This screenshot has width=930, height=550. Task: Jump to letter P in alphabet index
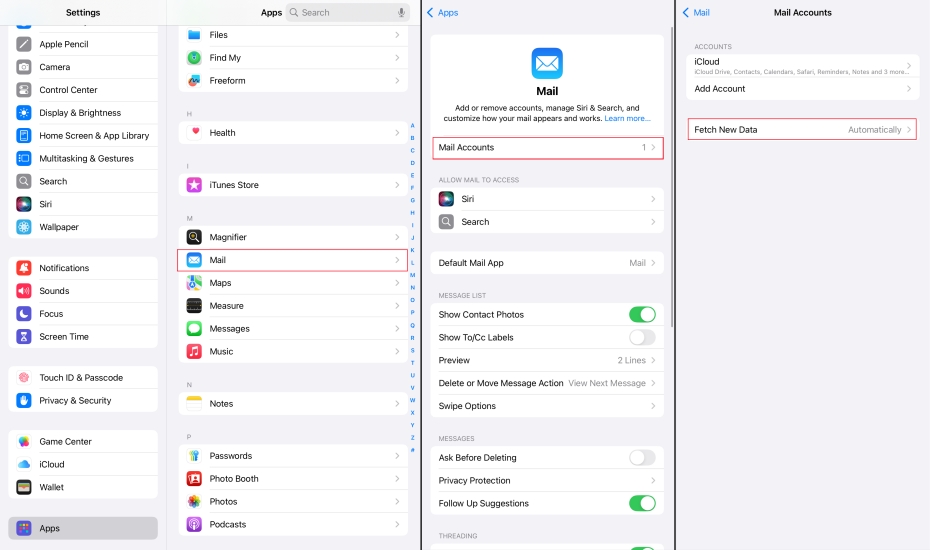pyautogui.click(x=412, y=313)
